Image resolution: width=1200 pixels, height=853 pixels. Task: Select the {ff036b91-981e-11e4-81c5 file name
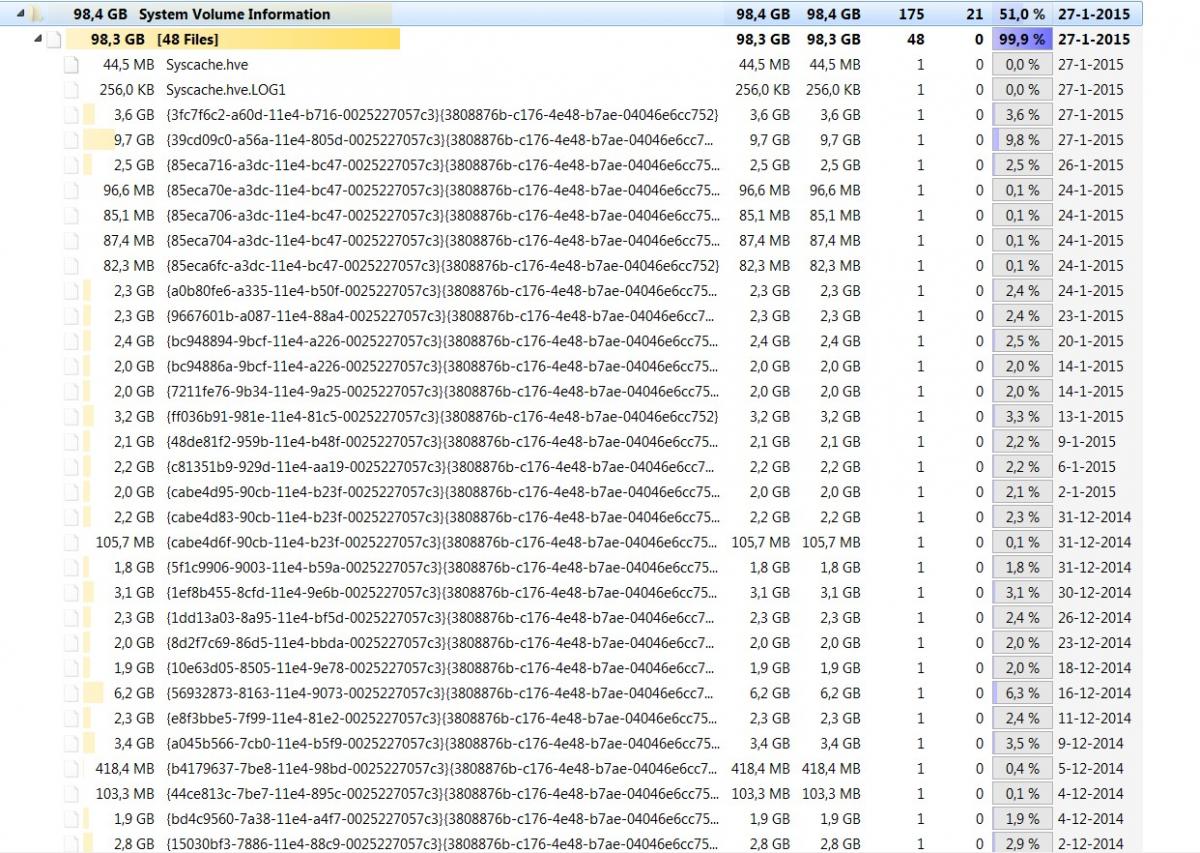point(442,416)
